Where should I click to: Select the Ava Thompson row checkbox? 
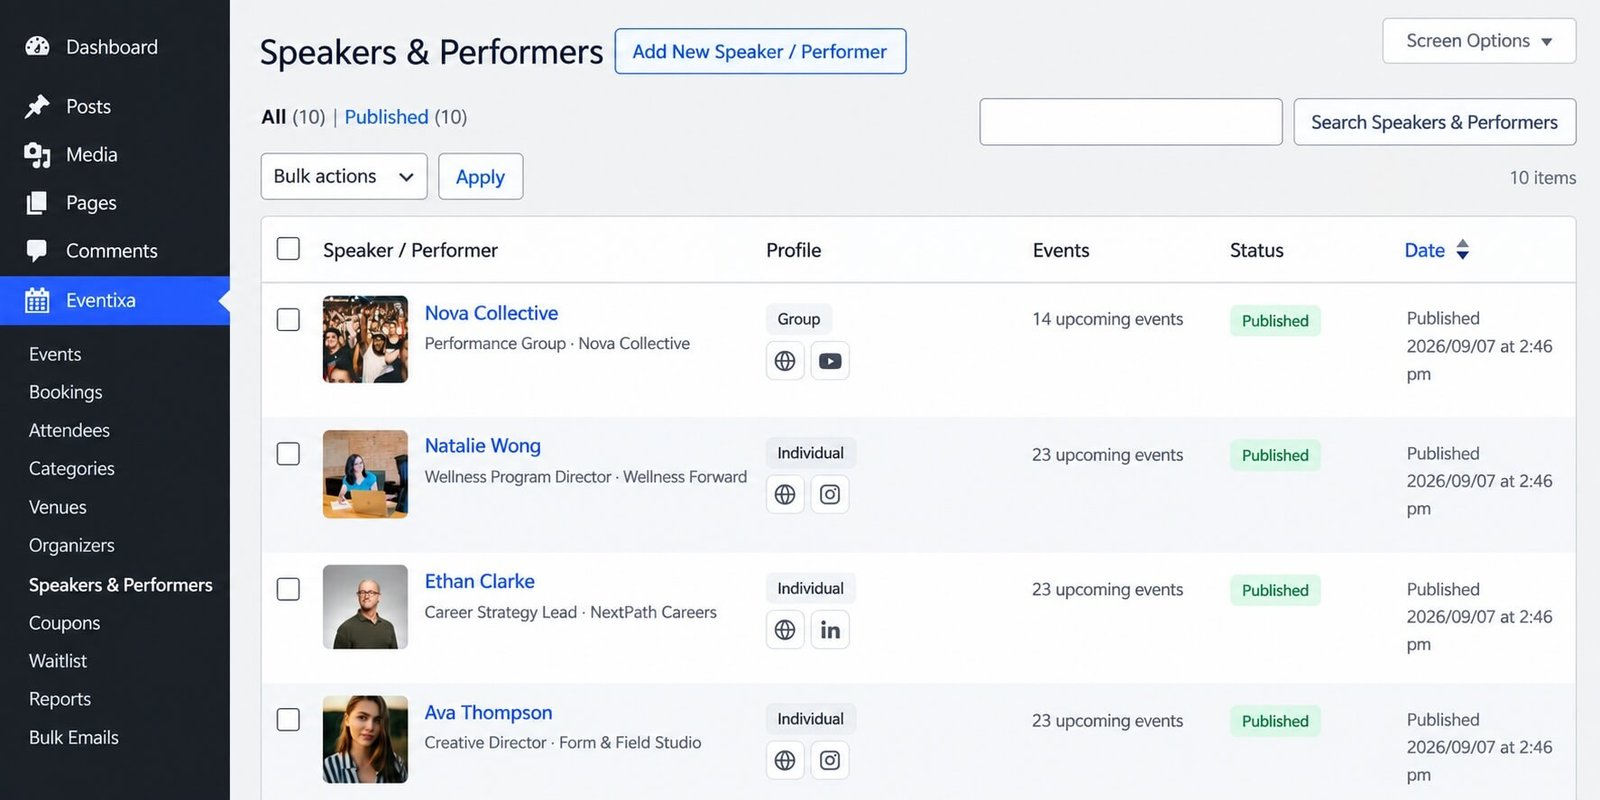coord(288,720)
